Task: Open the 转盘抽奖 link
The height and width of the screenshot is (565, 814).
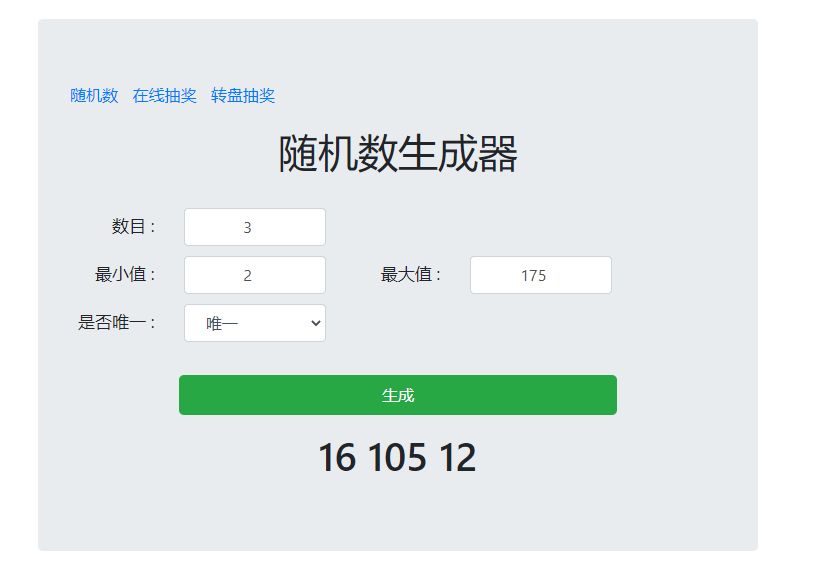Action: tap(242, 96)
